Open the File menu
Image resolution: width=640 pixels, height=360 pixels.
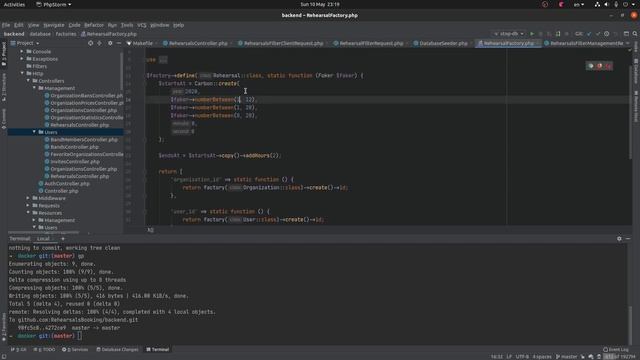(x=6, y=25)
